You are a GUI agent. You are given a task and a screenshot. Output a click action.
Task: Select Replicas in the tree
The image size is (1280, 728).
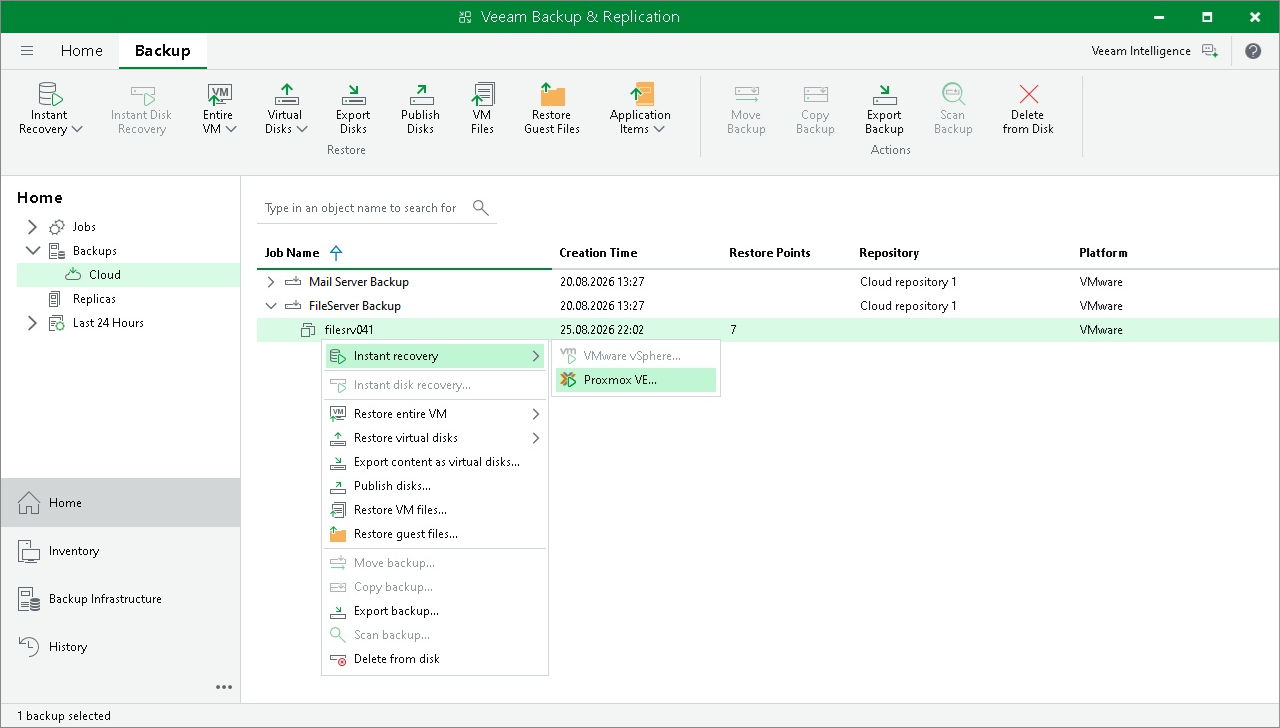pyautogui.click(x=94, y=299)
